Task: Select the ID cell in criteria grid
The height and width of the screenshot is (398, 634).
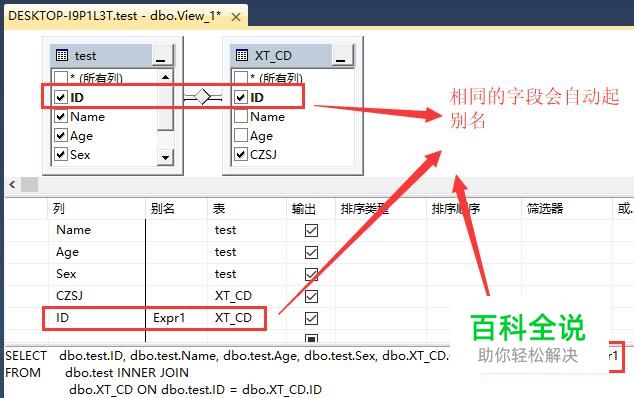Action: (x=96, y=318)
